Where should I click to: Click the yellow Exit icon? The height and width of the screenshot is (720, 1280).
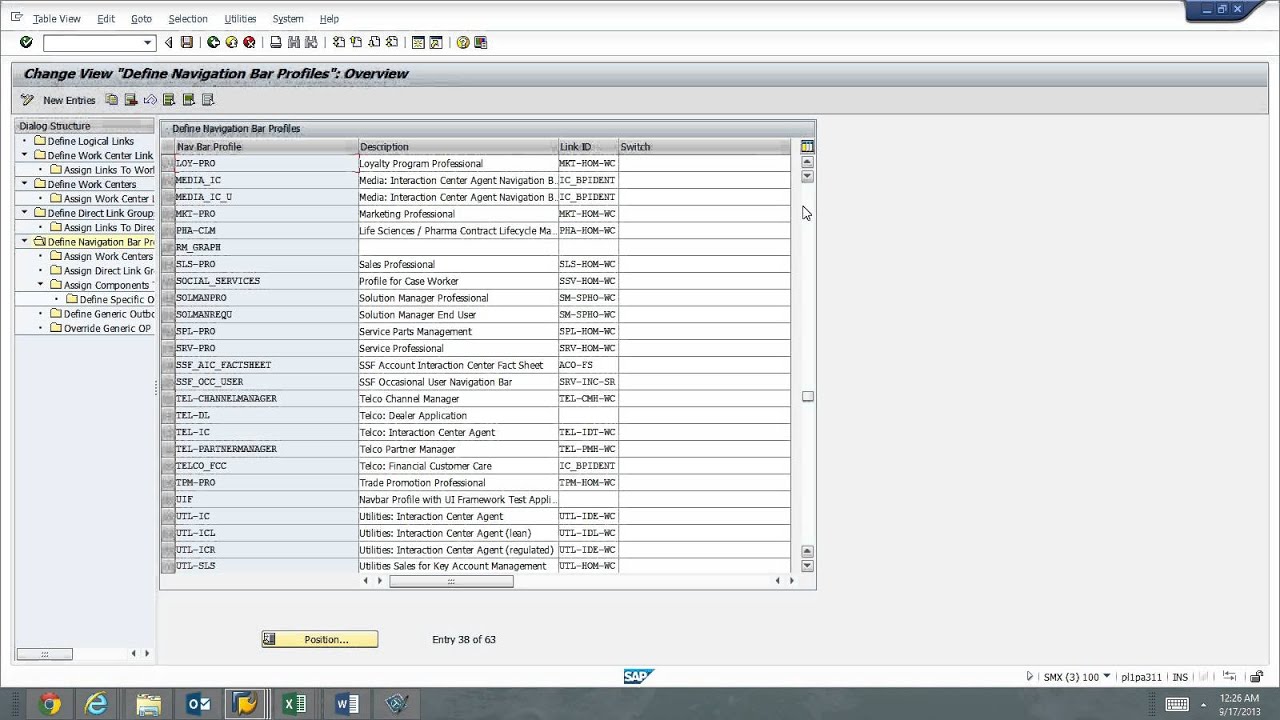(x=231, y=42)
